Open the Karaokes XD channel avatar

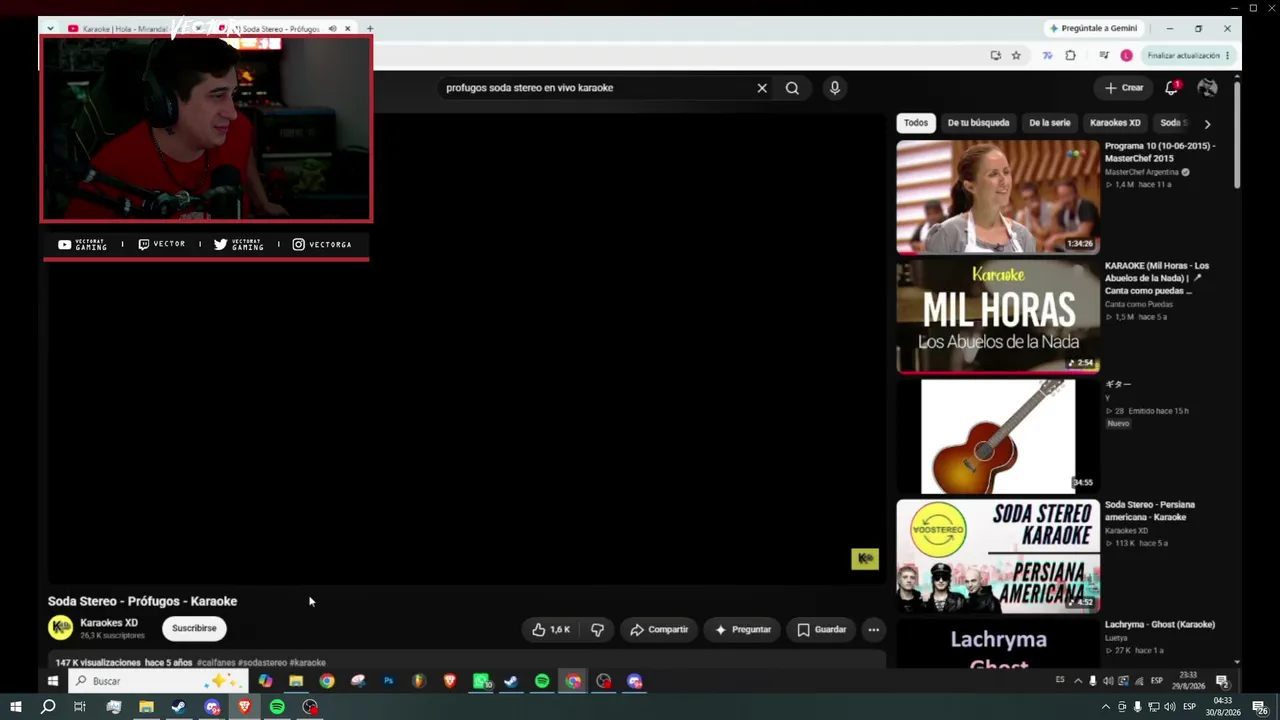coord(61,628)
